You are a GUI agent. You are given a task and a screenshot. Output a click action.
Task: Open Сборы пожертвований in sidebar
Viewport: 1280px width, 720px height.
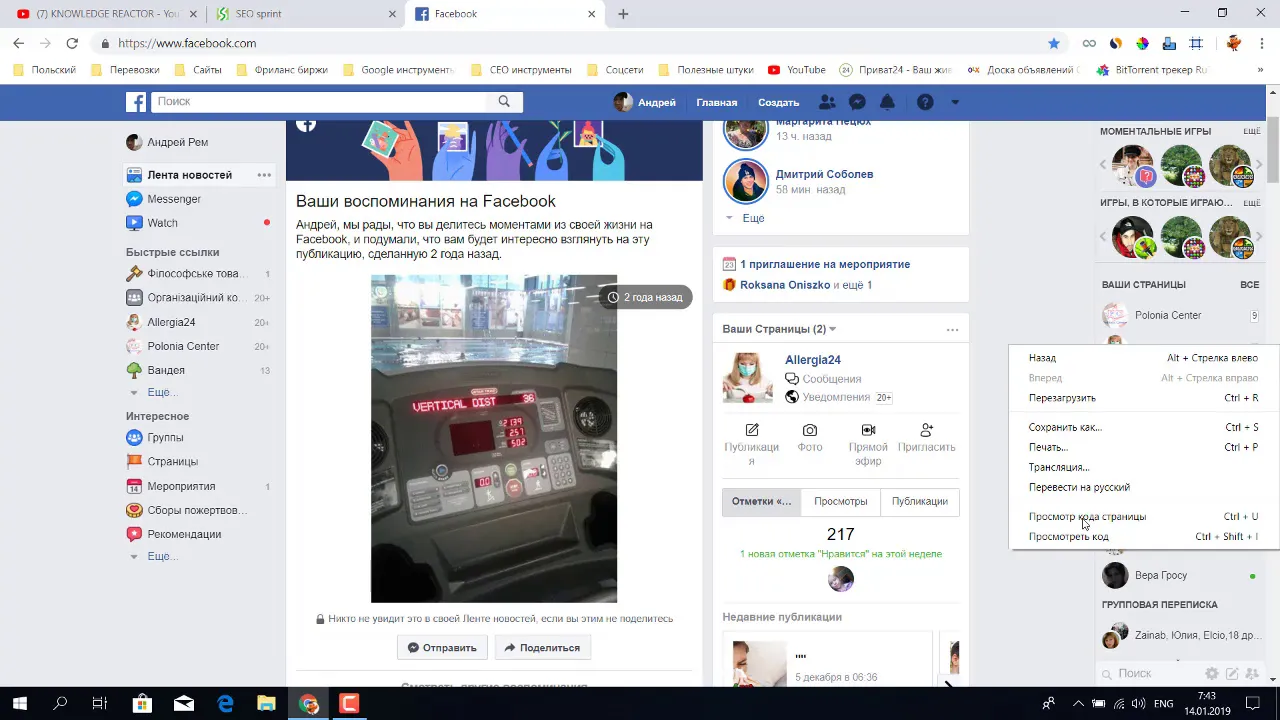(198, 510)
